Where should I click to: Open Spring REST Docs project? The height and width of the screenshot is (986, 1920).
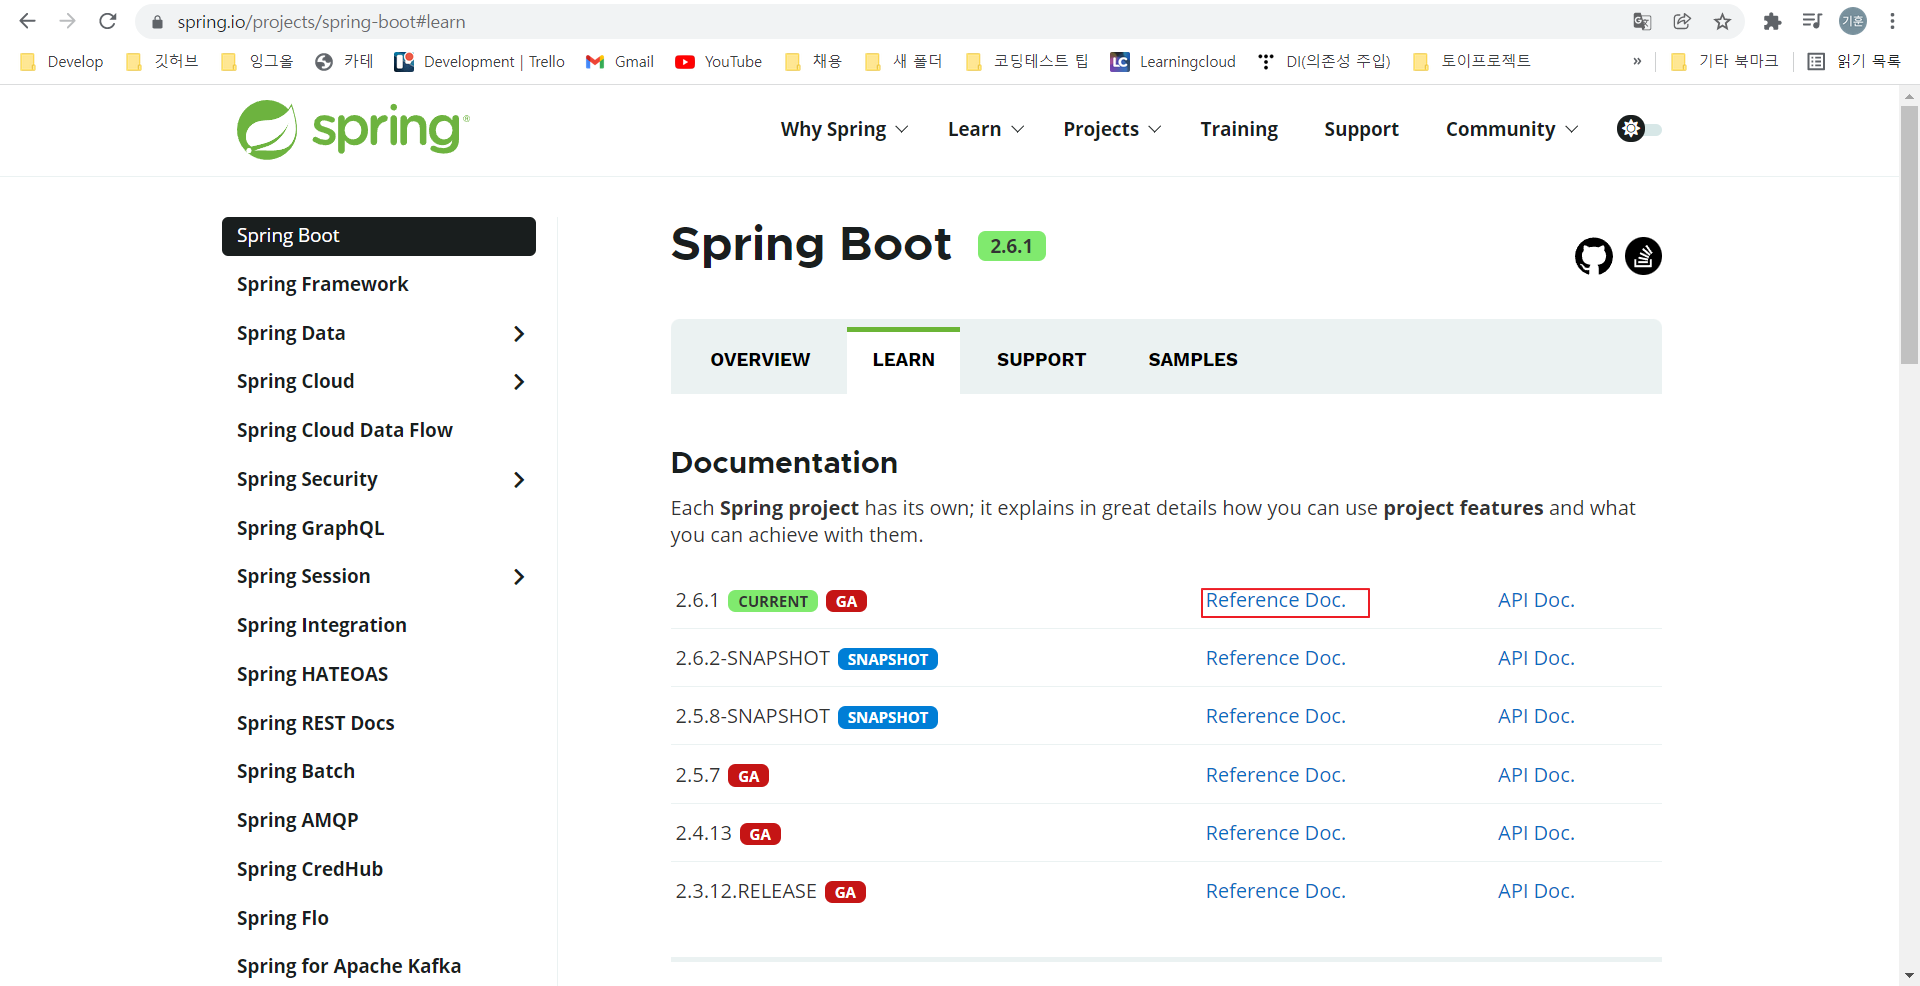point(315,724)
